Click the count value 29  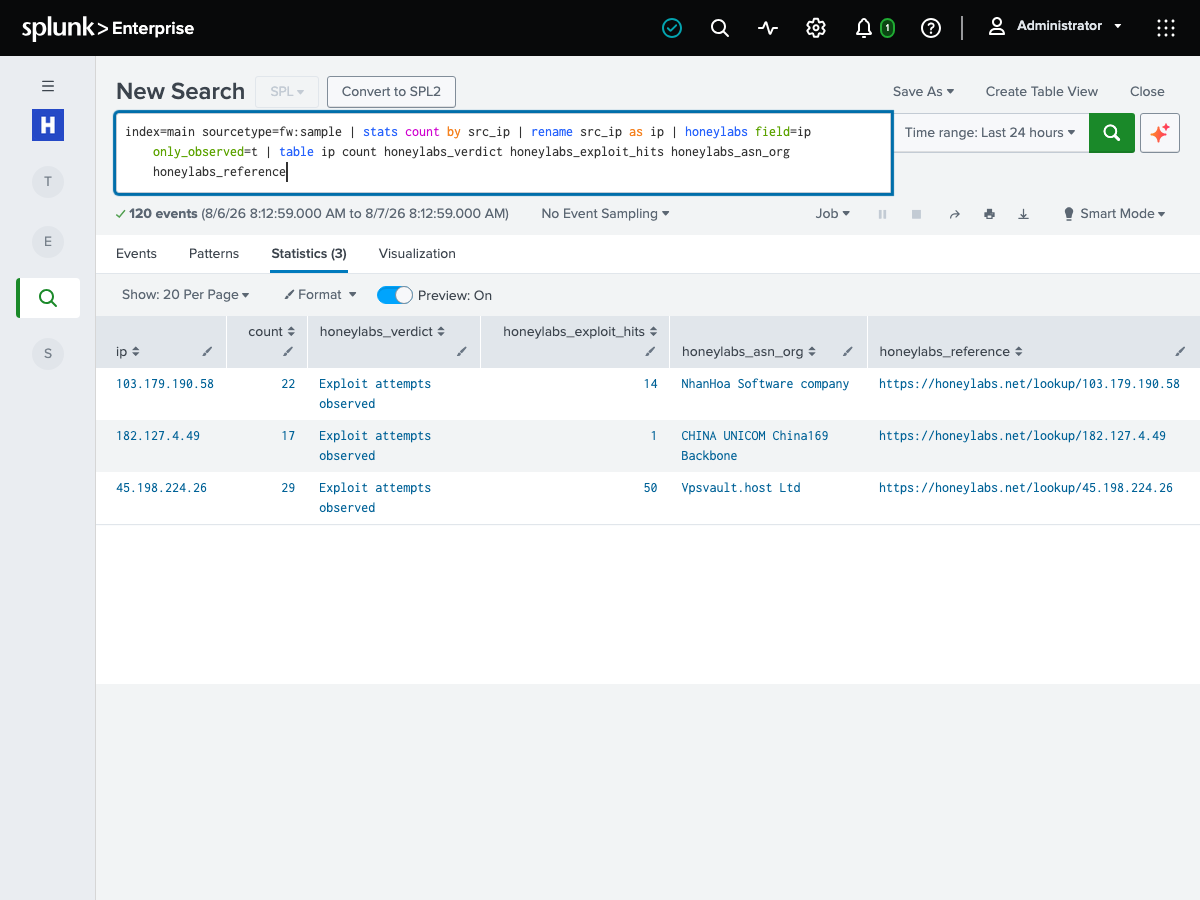[x=288, y=488]
